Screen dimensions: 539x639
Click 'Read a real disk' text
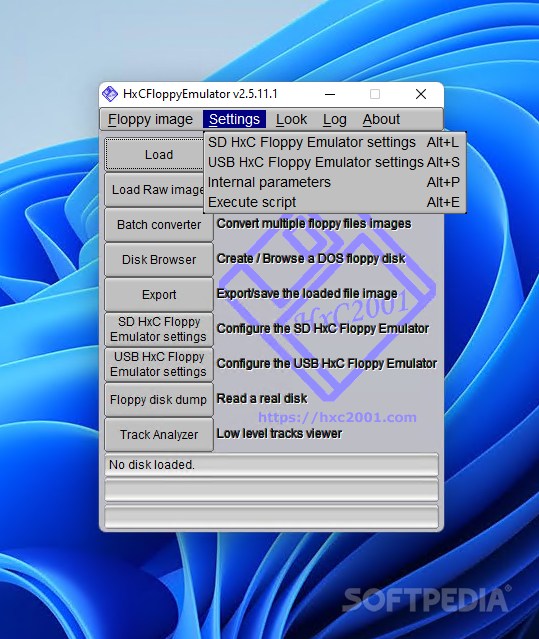pos(262,399)
